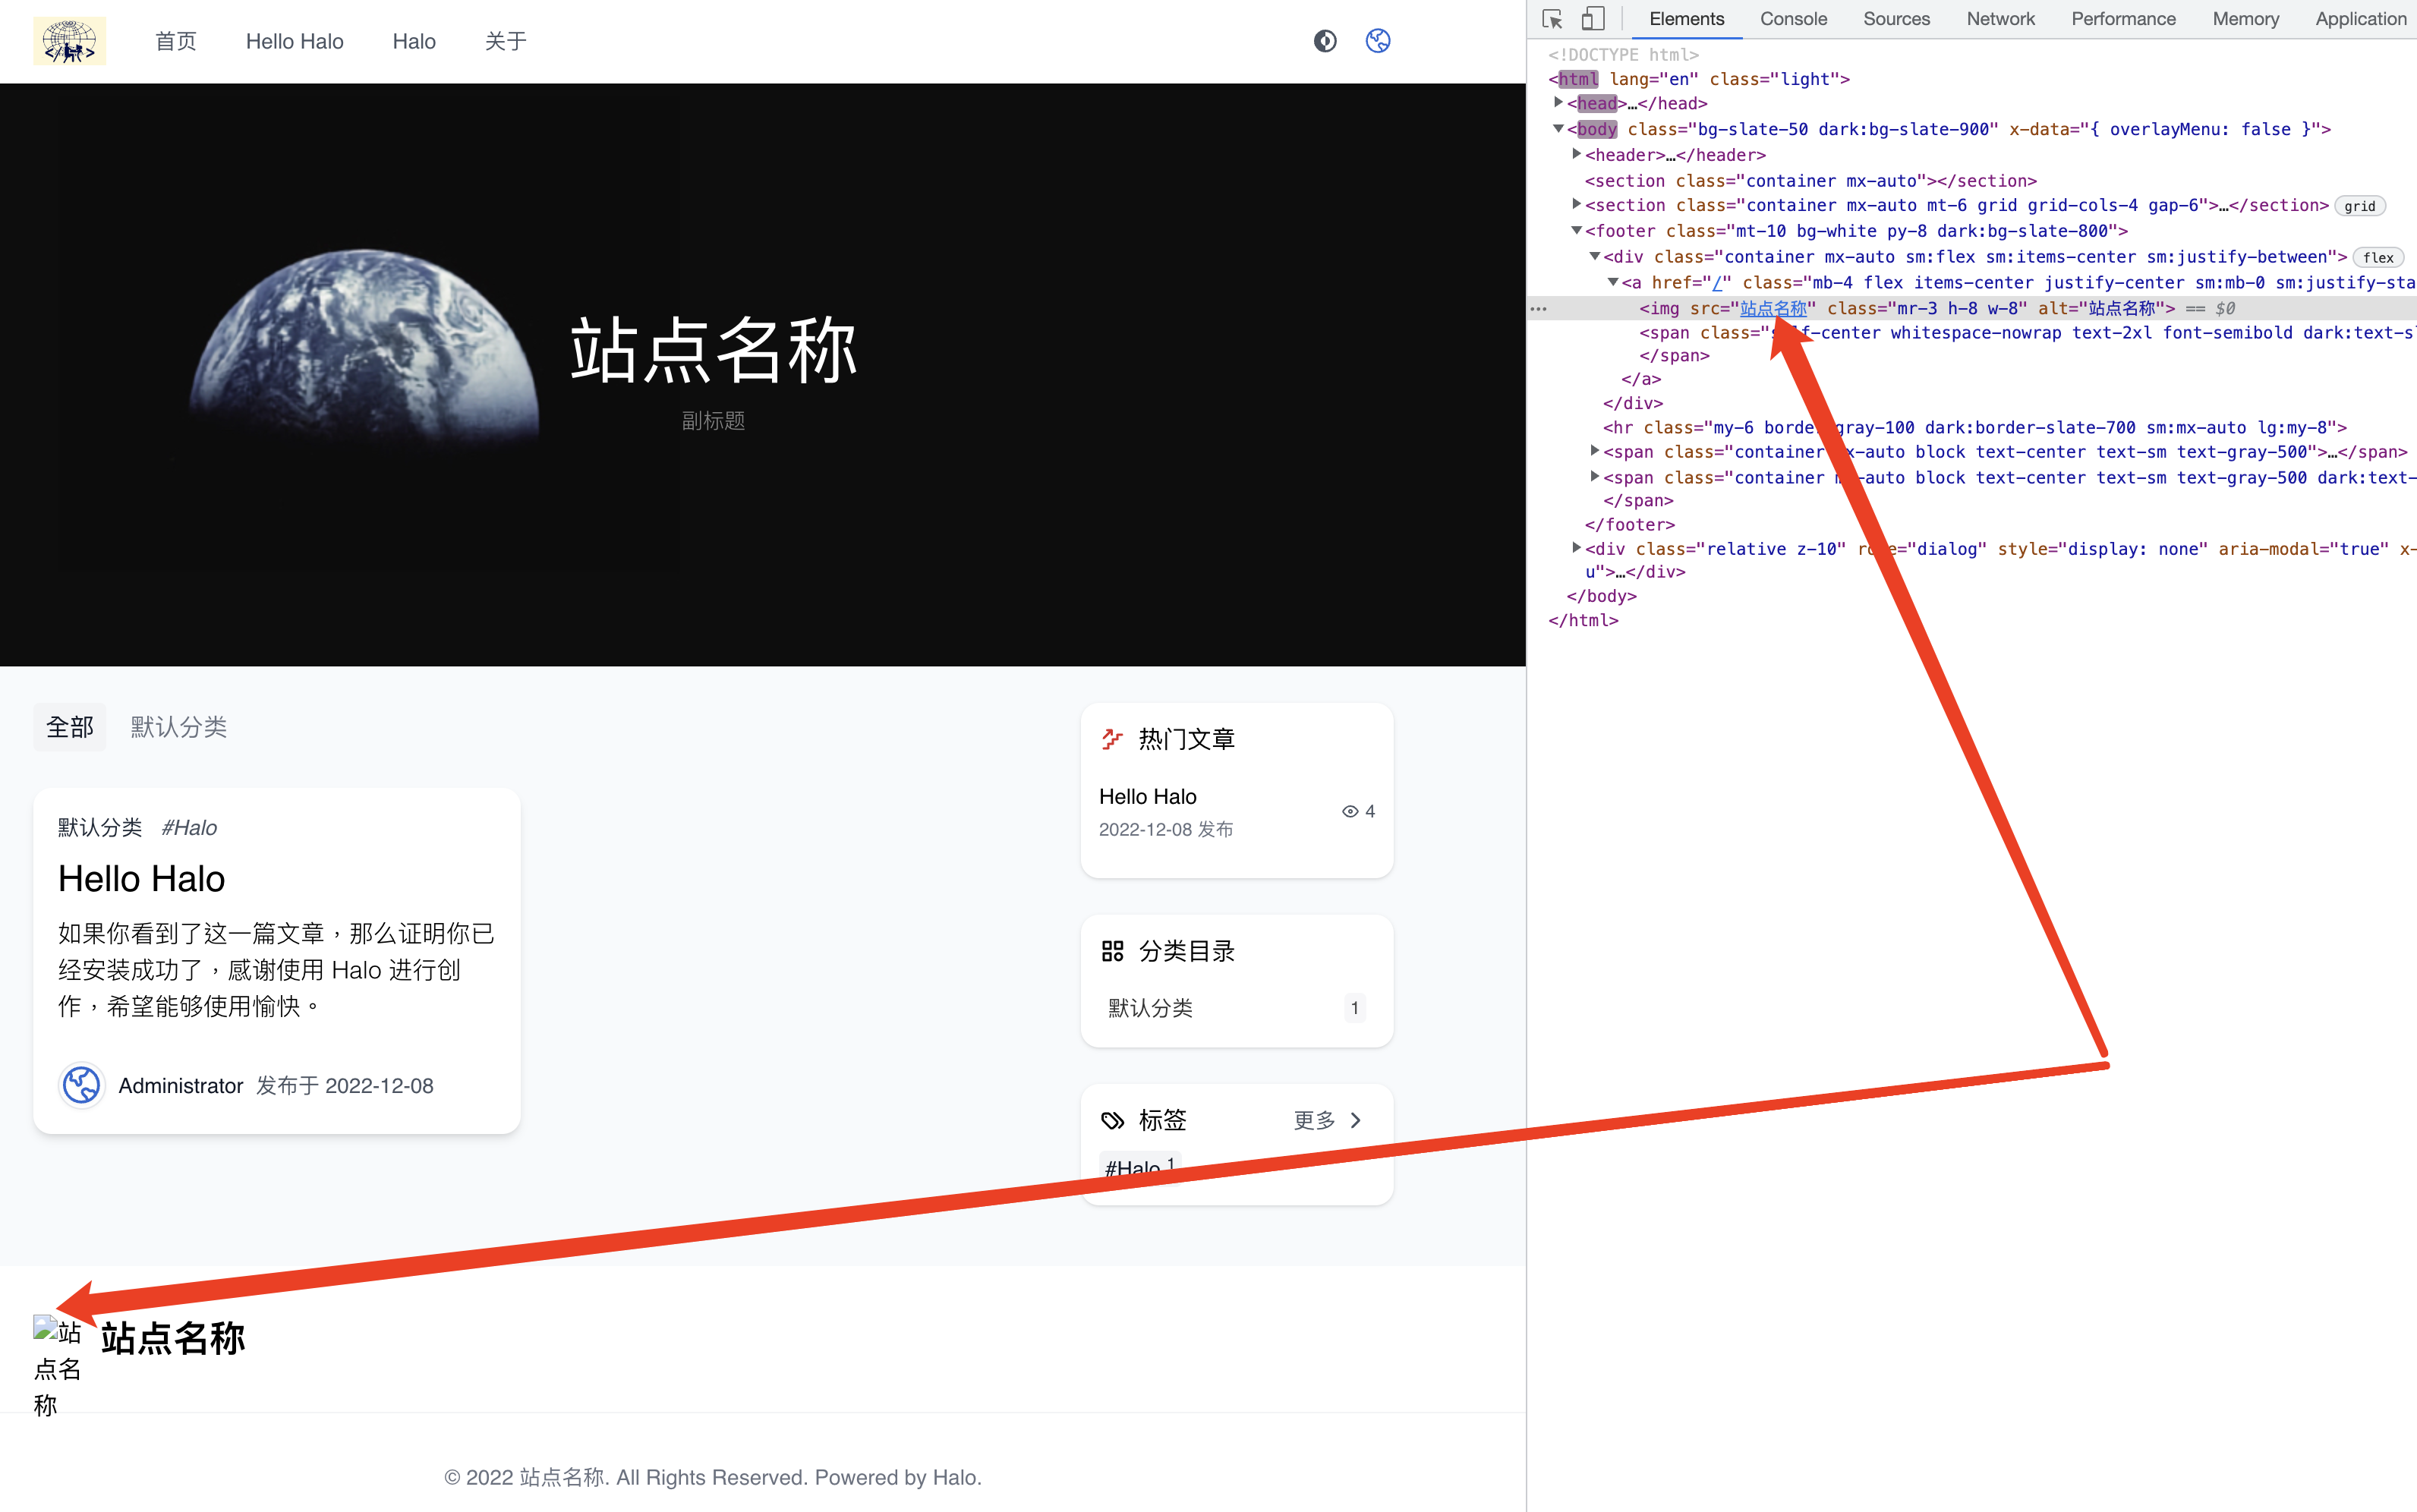The image size is (2417, 1512).
Task: Select the 默认分类 filter button
Action: pyautogui.click(x=178, y=727)
